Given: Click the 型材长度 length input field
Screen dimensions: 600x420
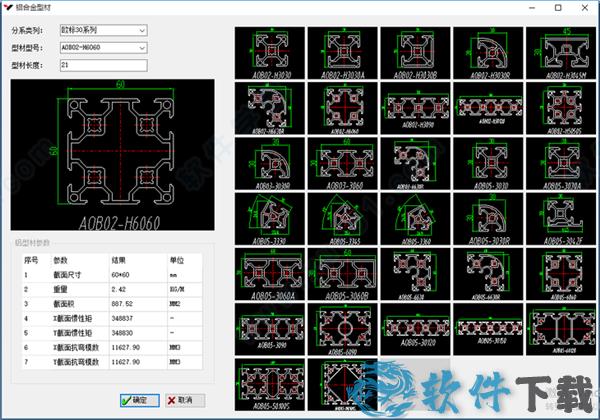Looking at the screenshot, I should pyautogui.click(x=104, y=65).
